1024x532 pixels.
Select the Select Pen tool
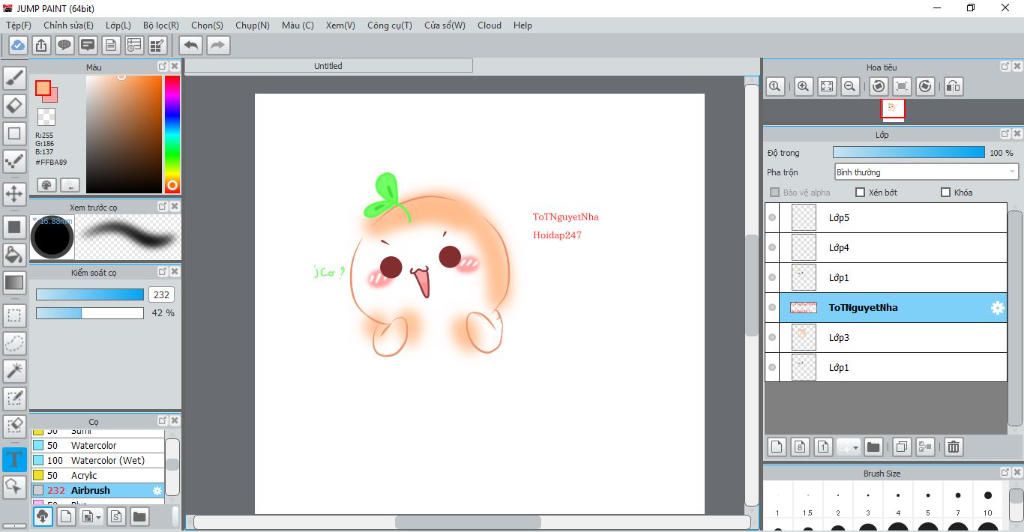pos(14,398)
